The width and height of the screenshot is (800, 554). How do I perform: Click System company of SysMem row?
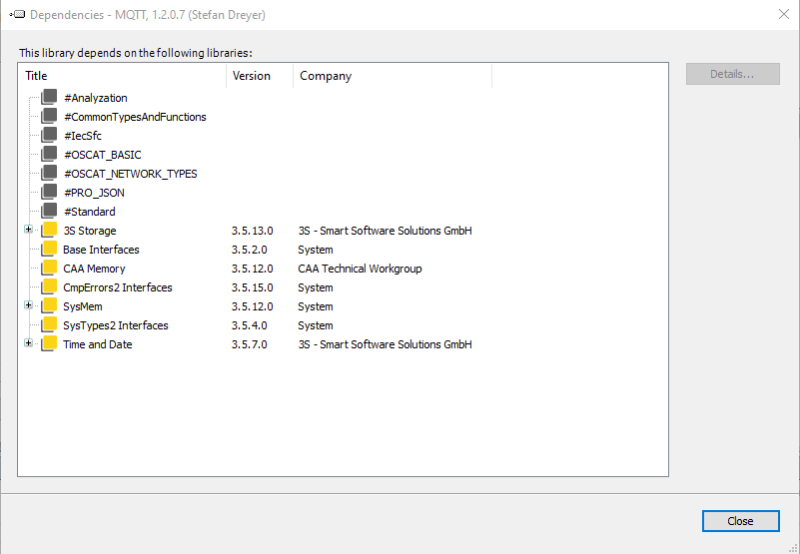315,306
